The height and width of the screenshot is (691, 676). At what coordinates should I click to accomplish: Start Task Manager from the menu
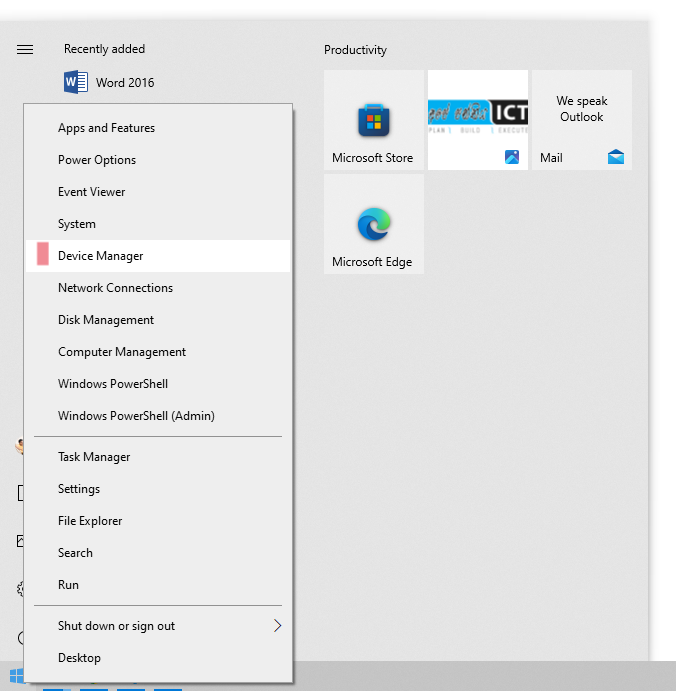[x=94, y=457]
